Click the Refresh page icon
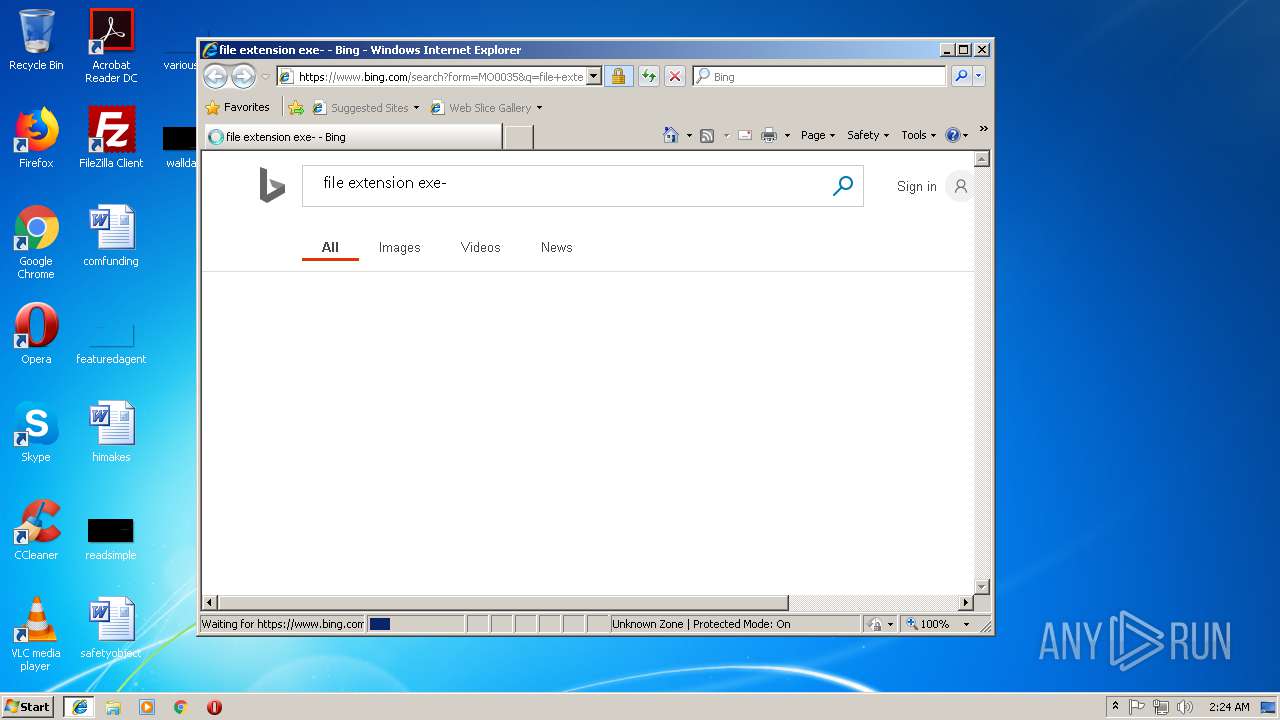The width and height of the screenshot is (1280, 720). pos(649,77)
